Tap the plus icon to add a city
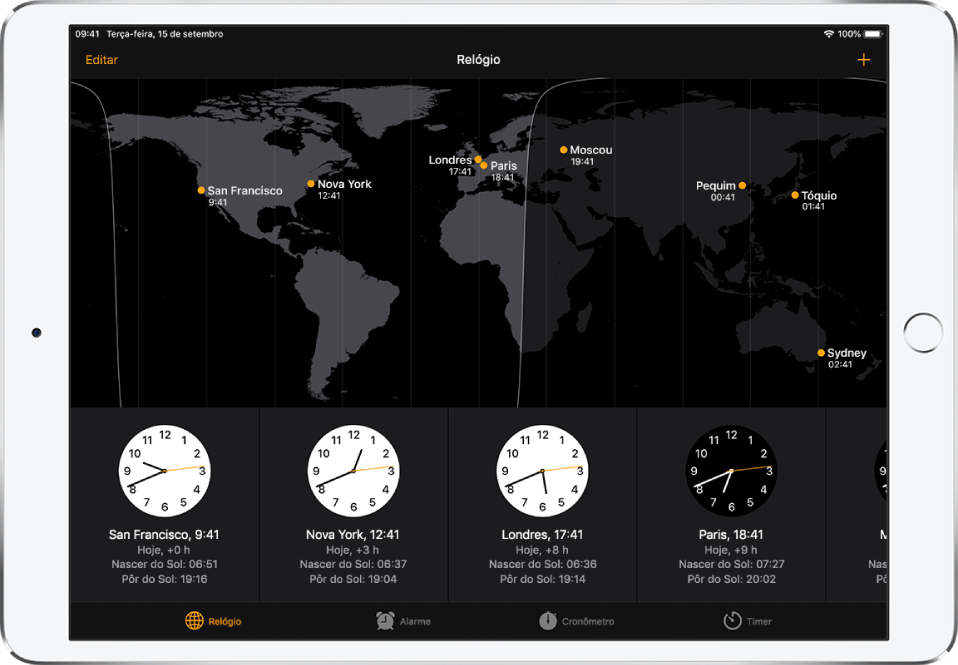The height and width of the screenshot is (665, 958). coord(864,59)
